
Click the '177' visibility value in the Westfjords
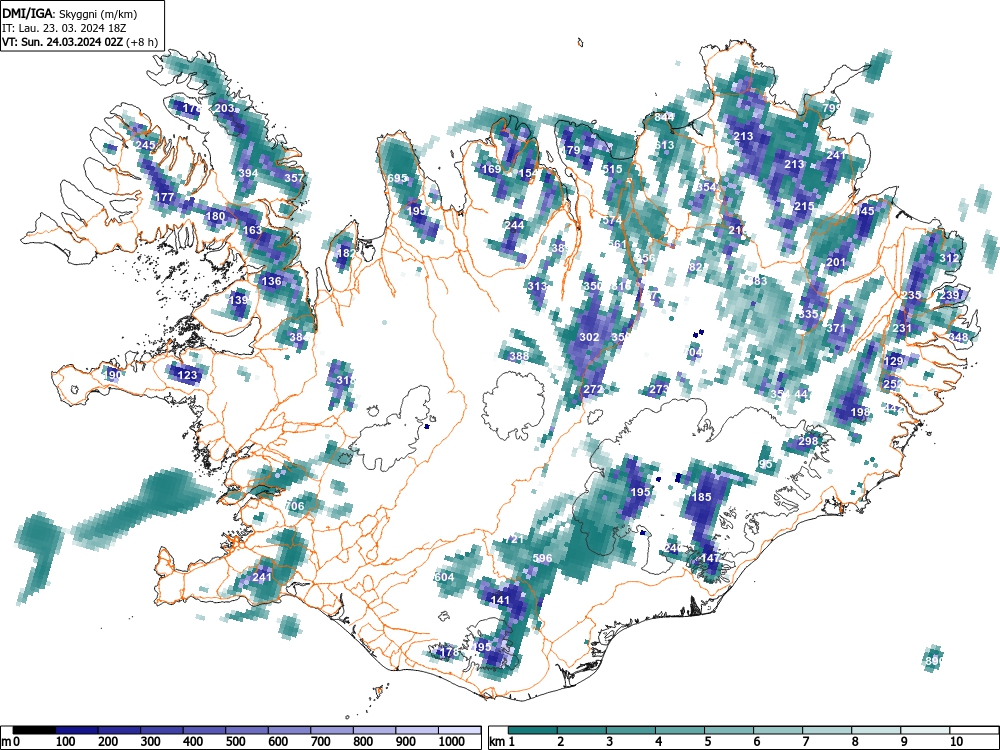[x=165, y=197]
